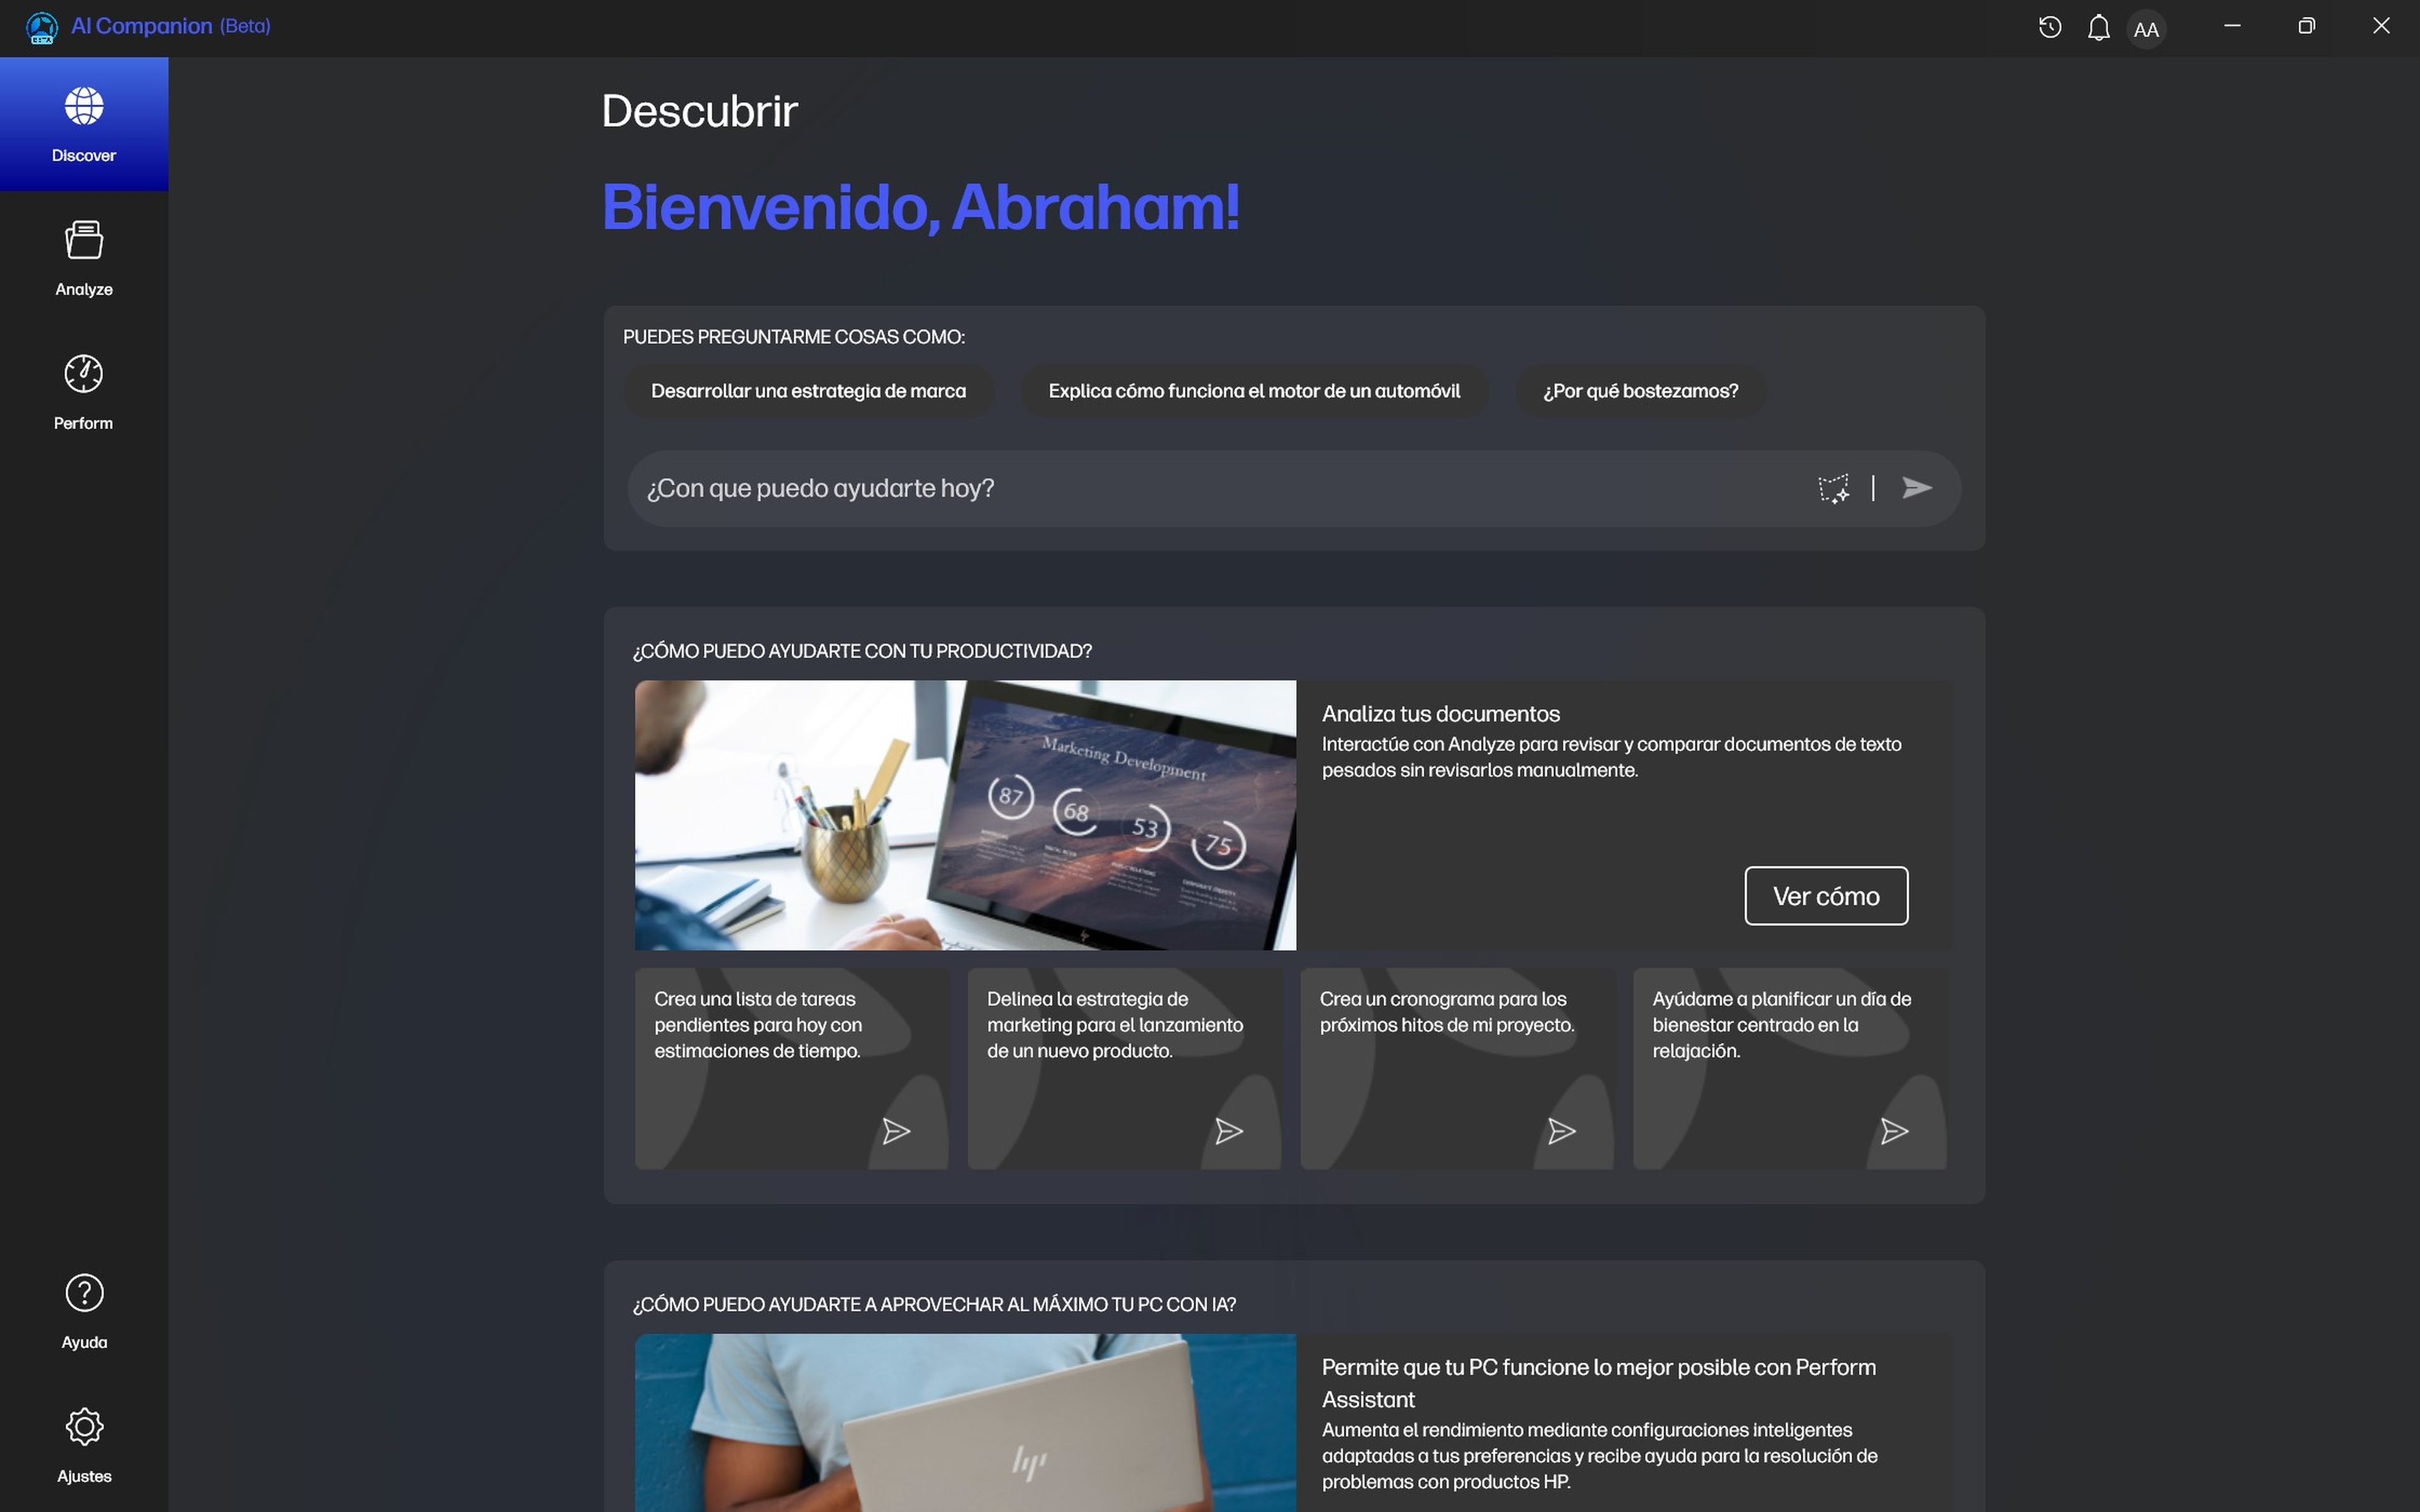Screen dimensions: 2420x1512
Task: Open the chat history clock icon
Action: pos(2050,28)
